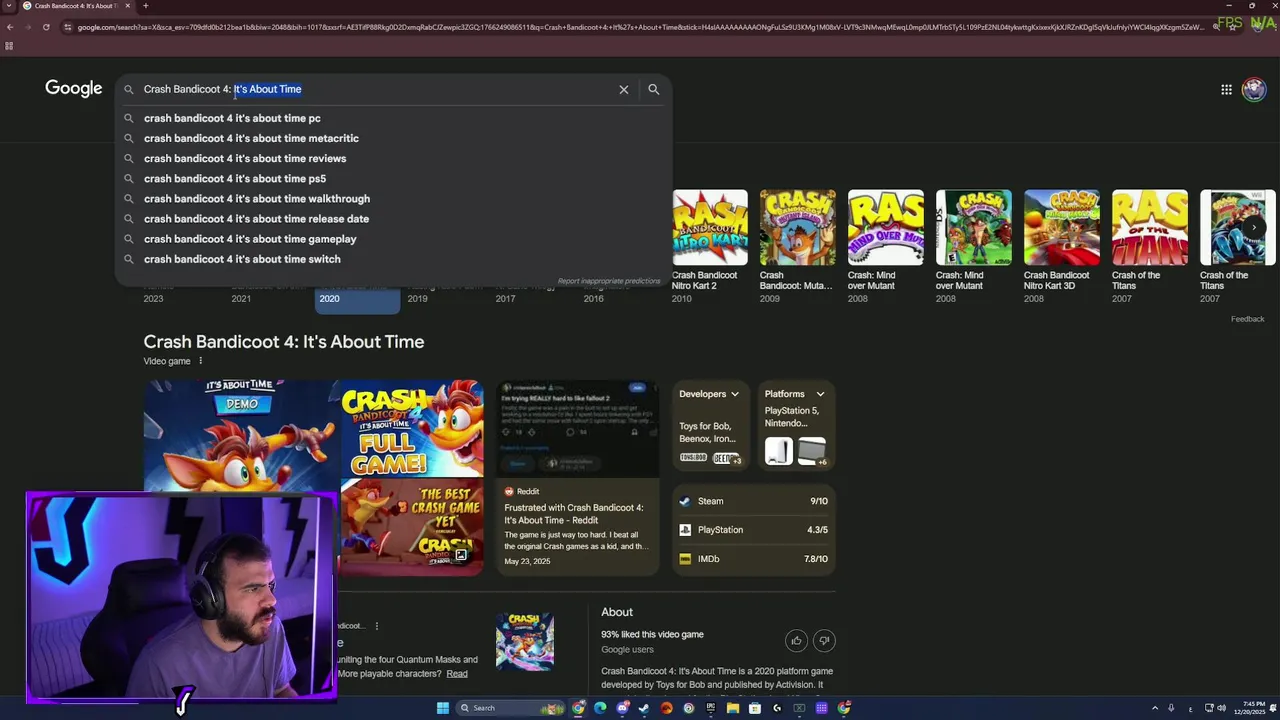Open the Windows Start menu
Screen dimensions: 1280x720
443,708
